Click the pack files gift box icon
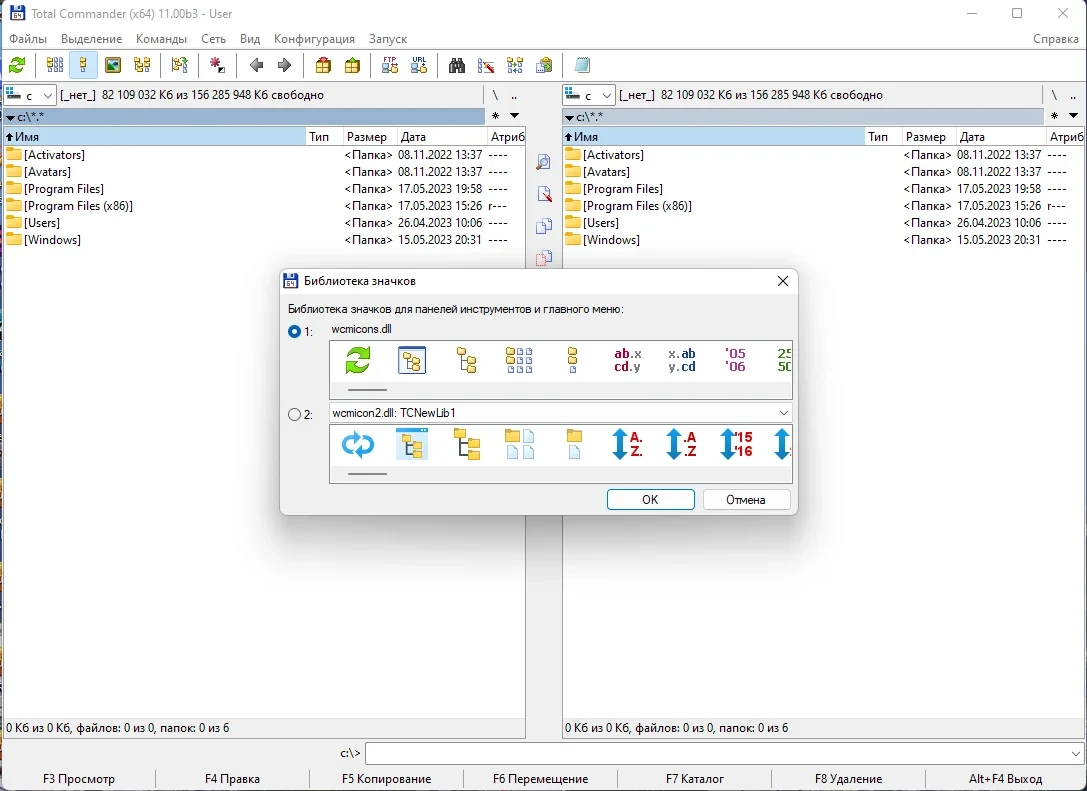1087x791 pixels. [x=323, y=65]
